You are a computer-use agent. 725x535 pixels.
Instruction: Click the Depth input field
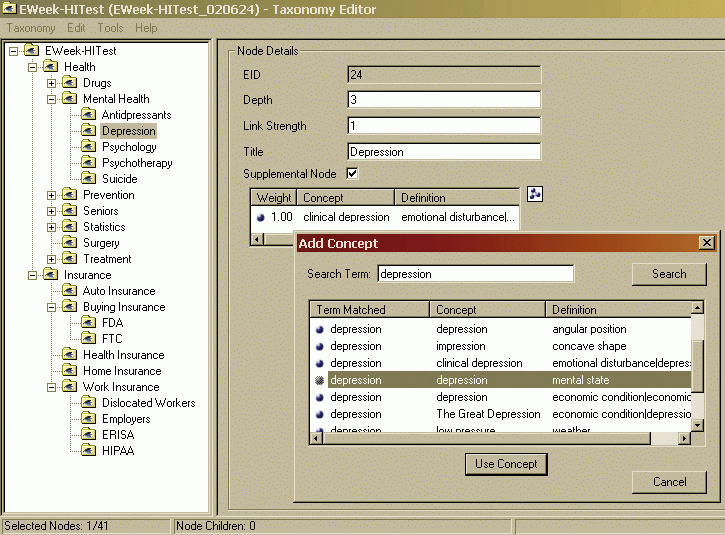point(444,100)
